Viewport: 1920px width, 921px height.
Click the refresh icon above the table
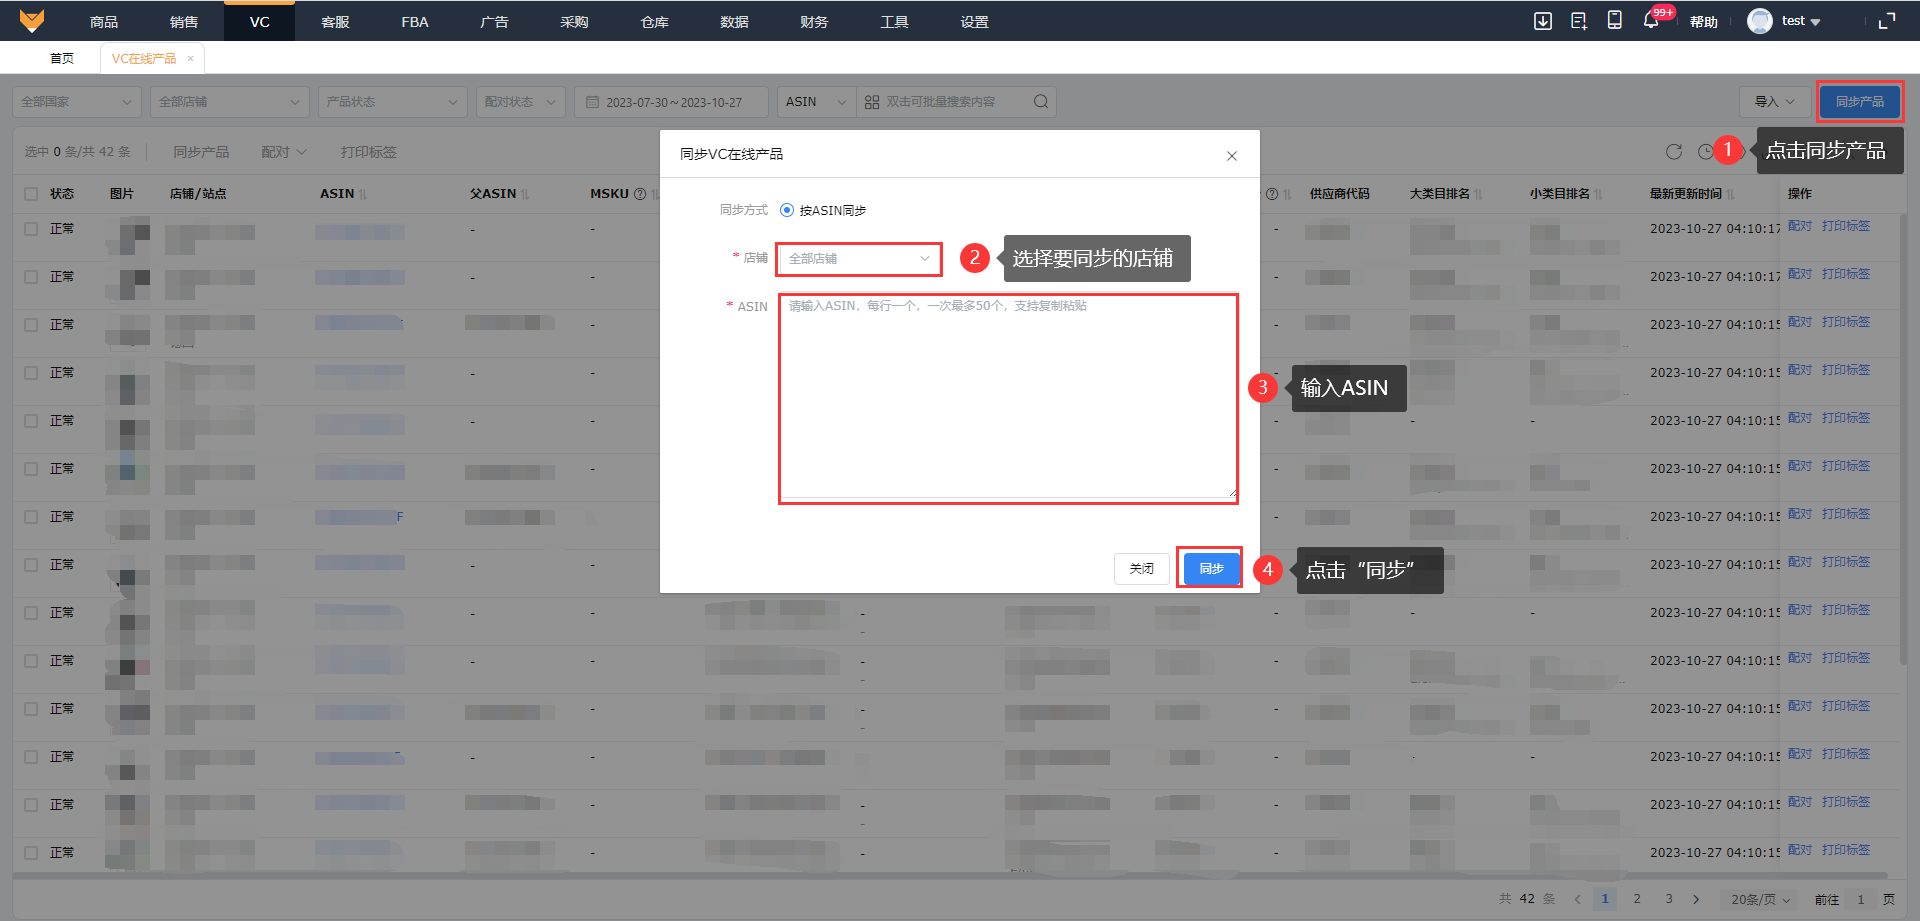pos(1674,152)
